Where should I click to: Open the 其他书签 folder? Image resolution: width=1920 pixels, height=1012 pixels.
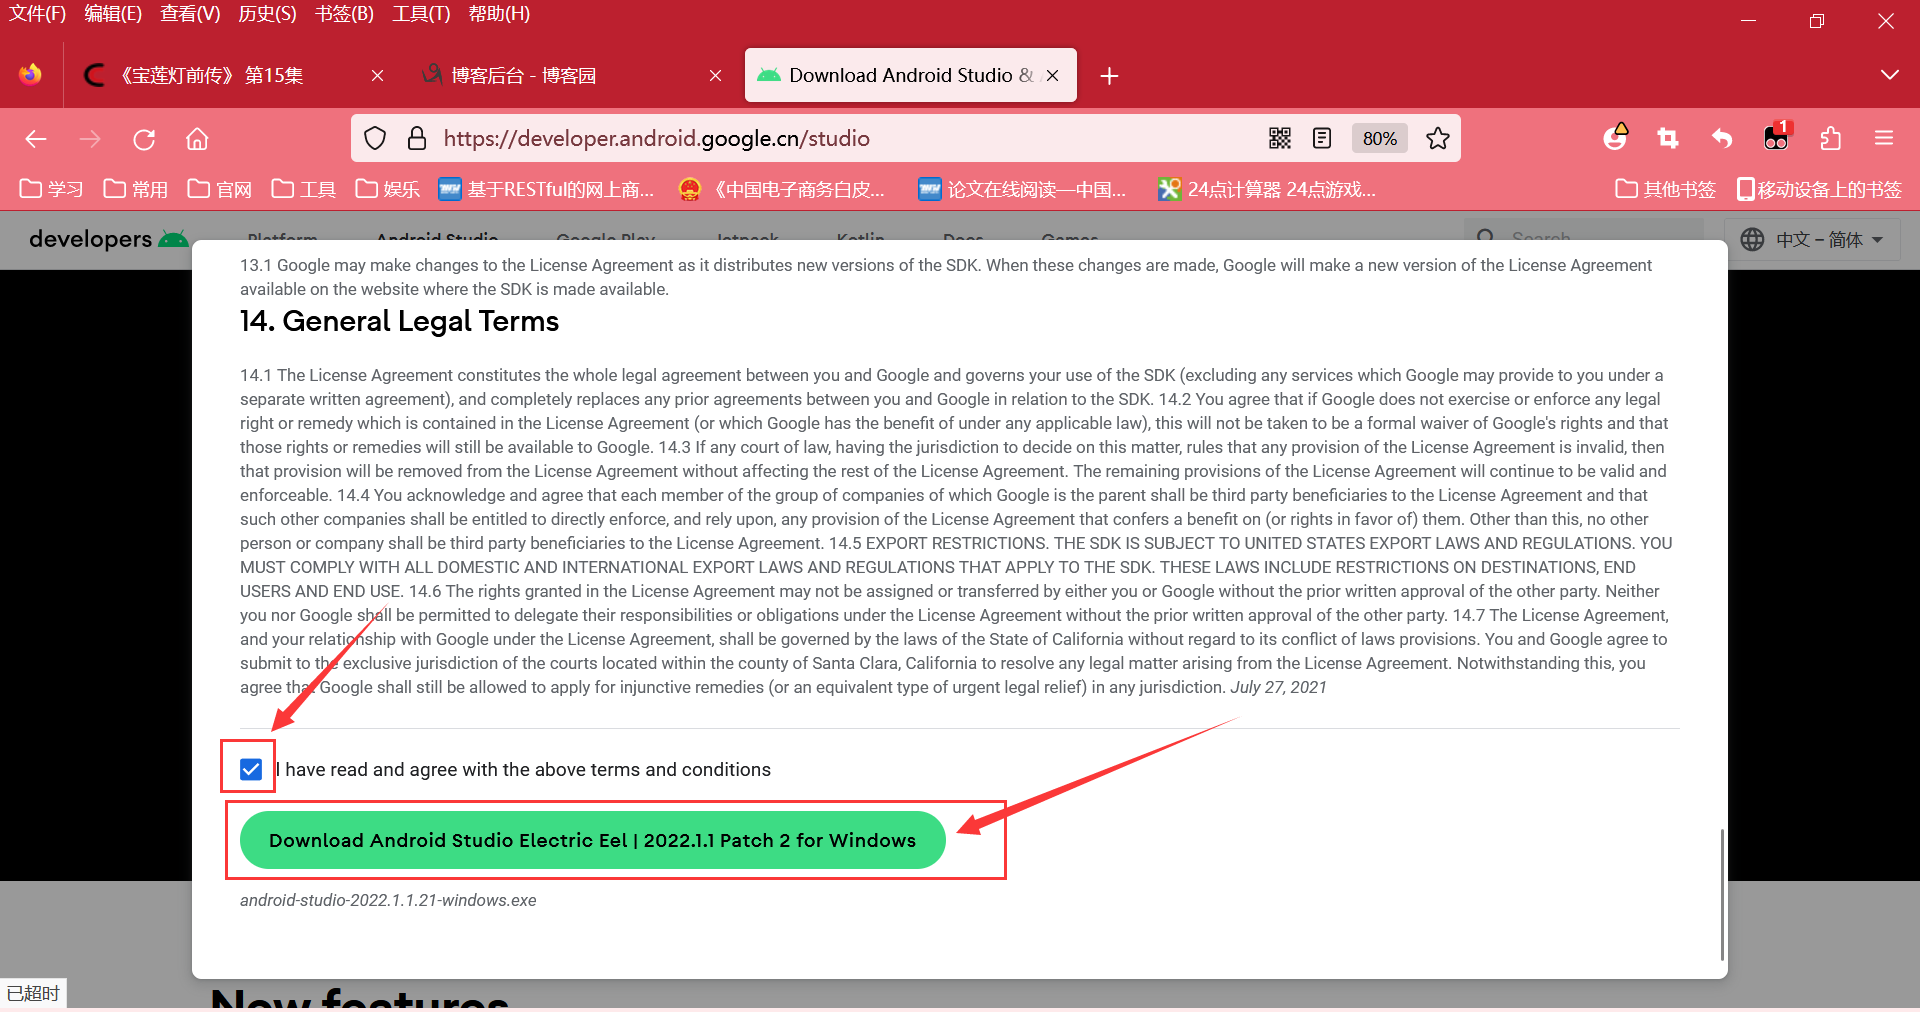(x=1665, y=189)
